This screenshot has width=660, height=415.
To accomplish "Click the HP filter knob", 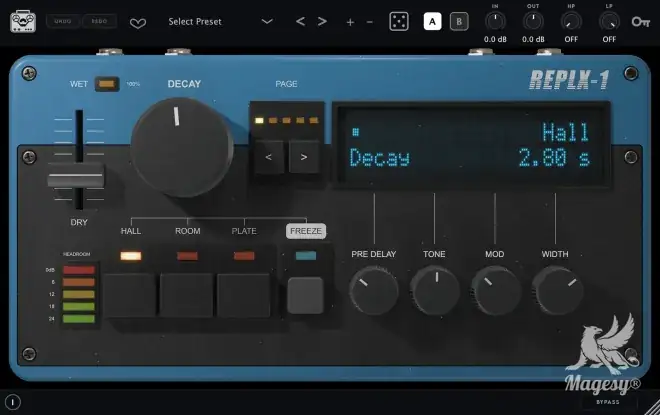I will (571, 21).
